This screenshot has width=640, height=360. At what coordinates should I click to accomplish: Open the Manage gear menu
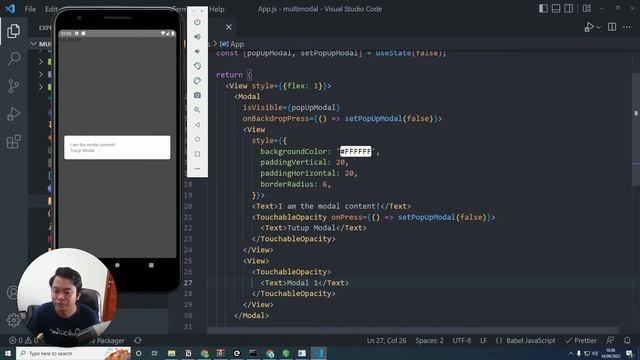coord(13,320)
